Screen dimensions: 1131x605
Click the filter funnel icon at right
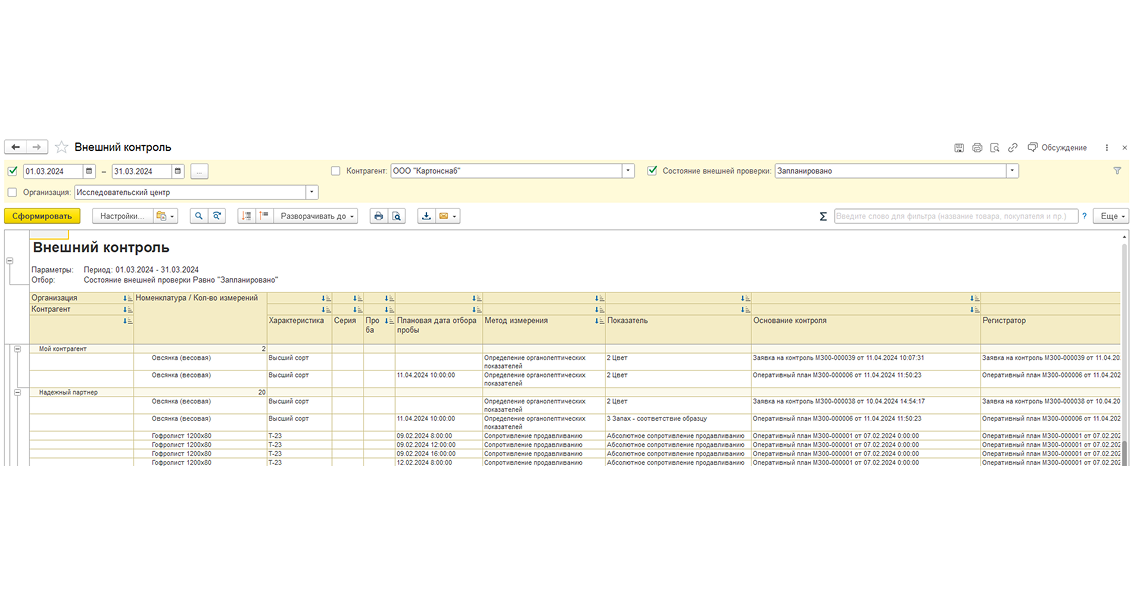click(1117, 171)
